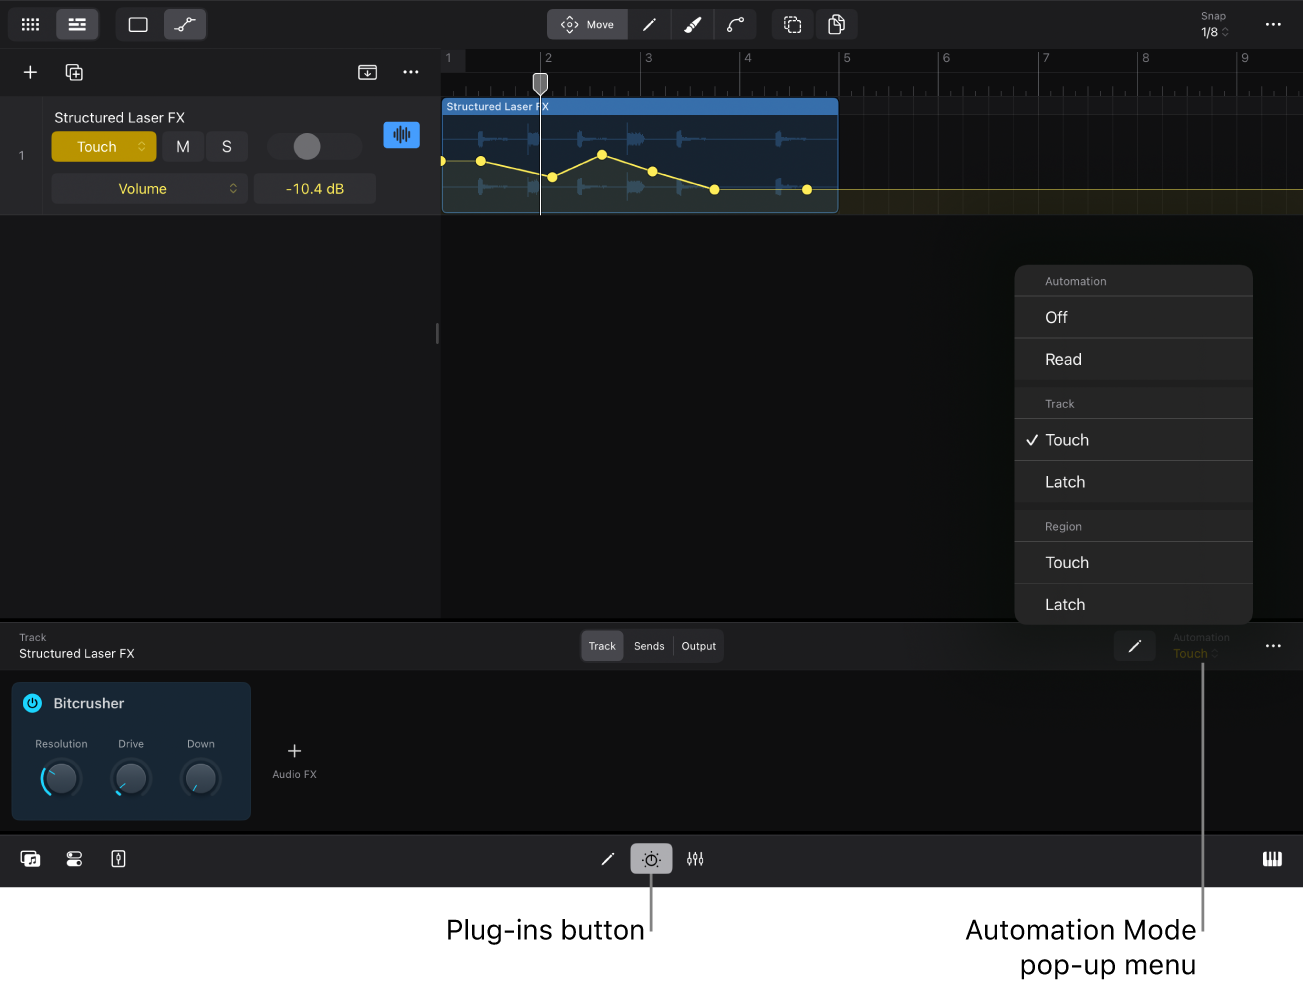Open the Volume parameter dropdown
Viewport: 1304px width, 992px height.
coord(149,188)
